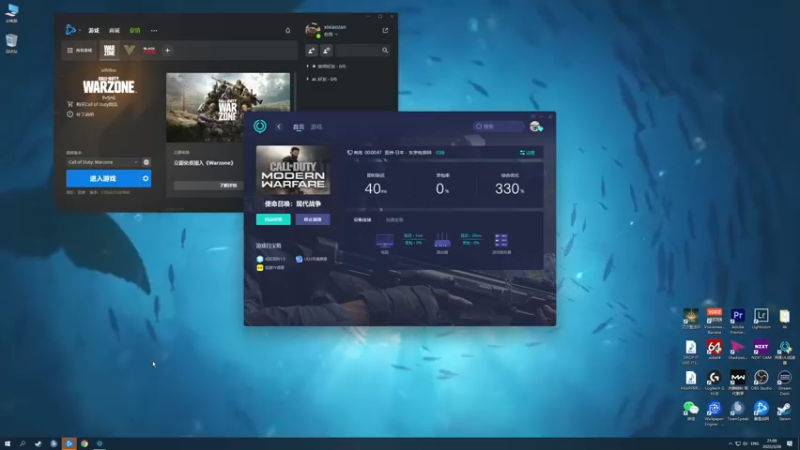The height and width of the screenshot is (450, 800).
Task: Open Call of Duty: Warzone version dropdown
Action: coord(103,162)
